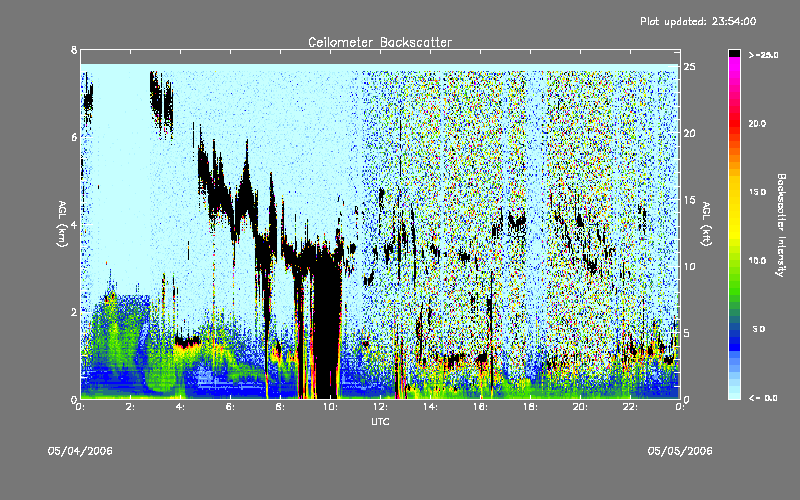Click the '10.0' colorbar scale label
Viewport: 800px width, 500px height.
[757, 261]
